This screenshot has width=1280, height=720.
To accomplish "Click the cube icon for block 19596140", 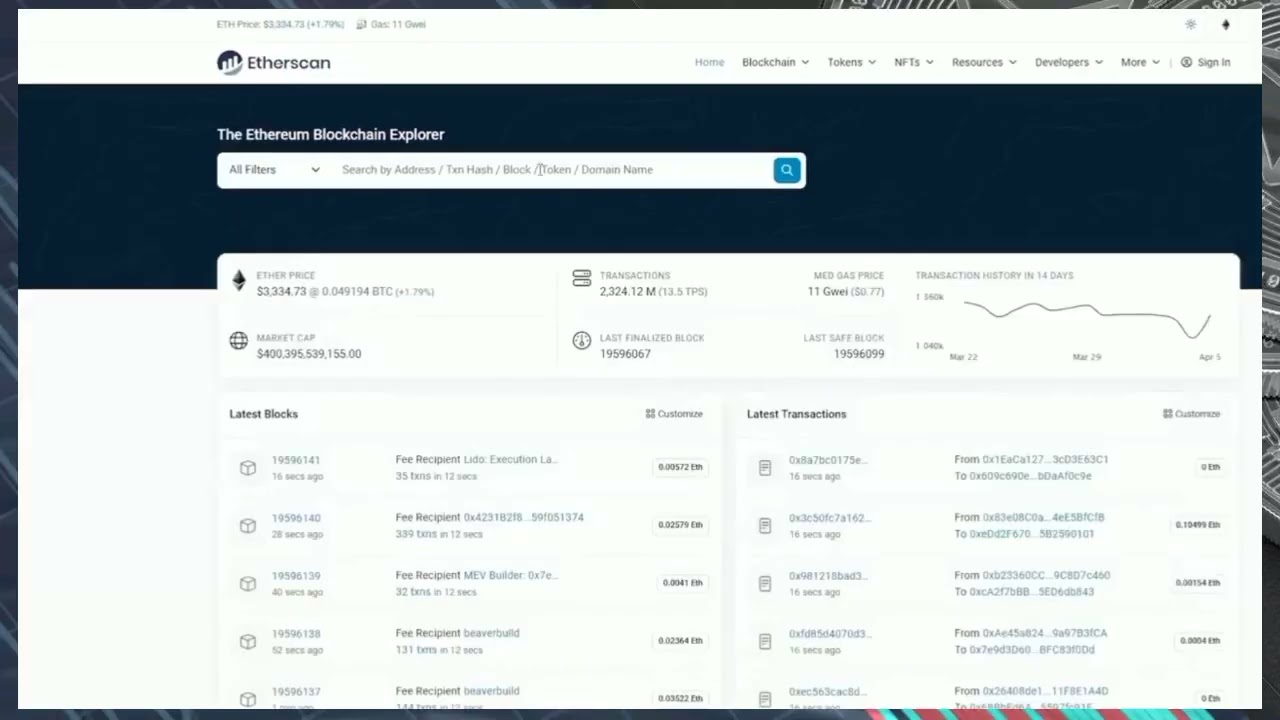I will point(248,525).
